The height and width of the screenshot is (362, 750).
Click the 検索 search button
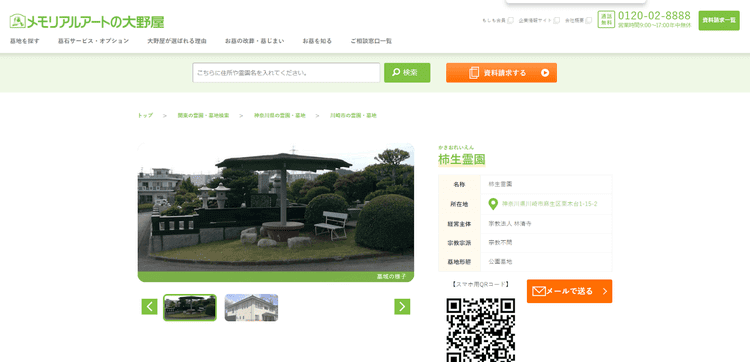point(407,73)
